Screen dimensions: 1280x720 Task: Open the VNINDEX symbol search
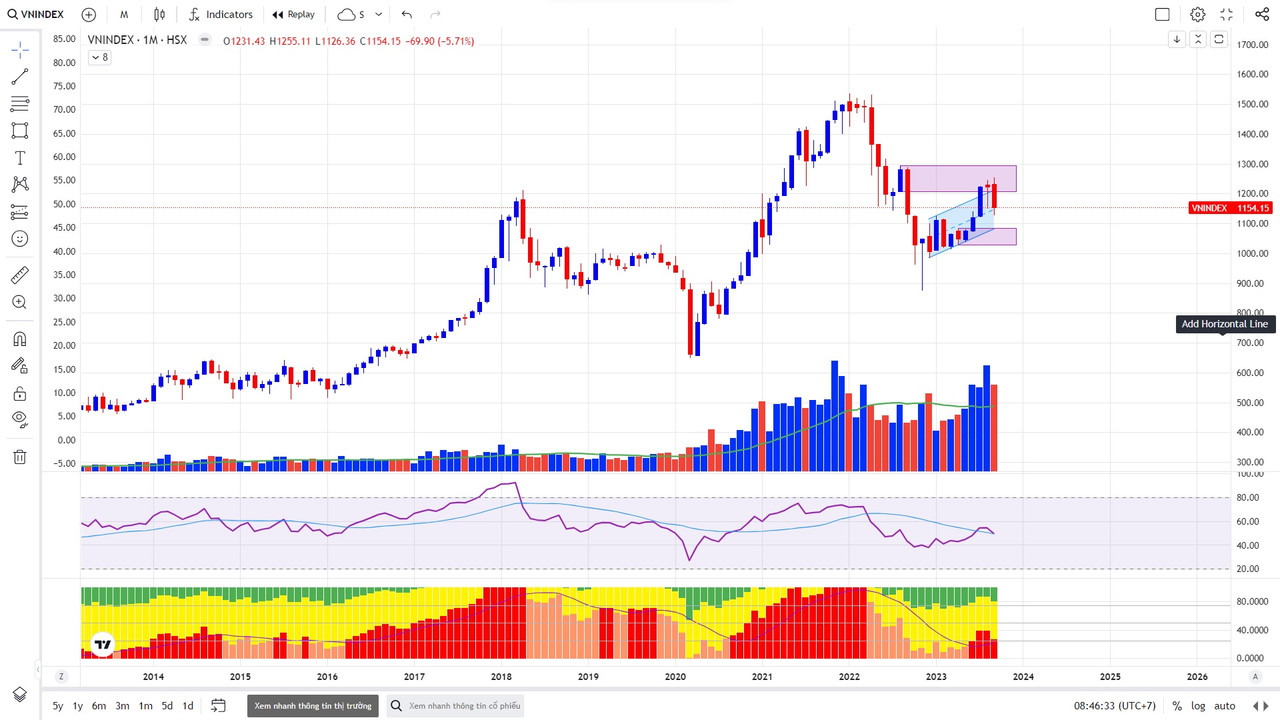pos(36,14)
